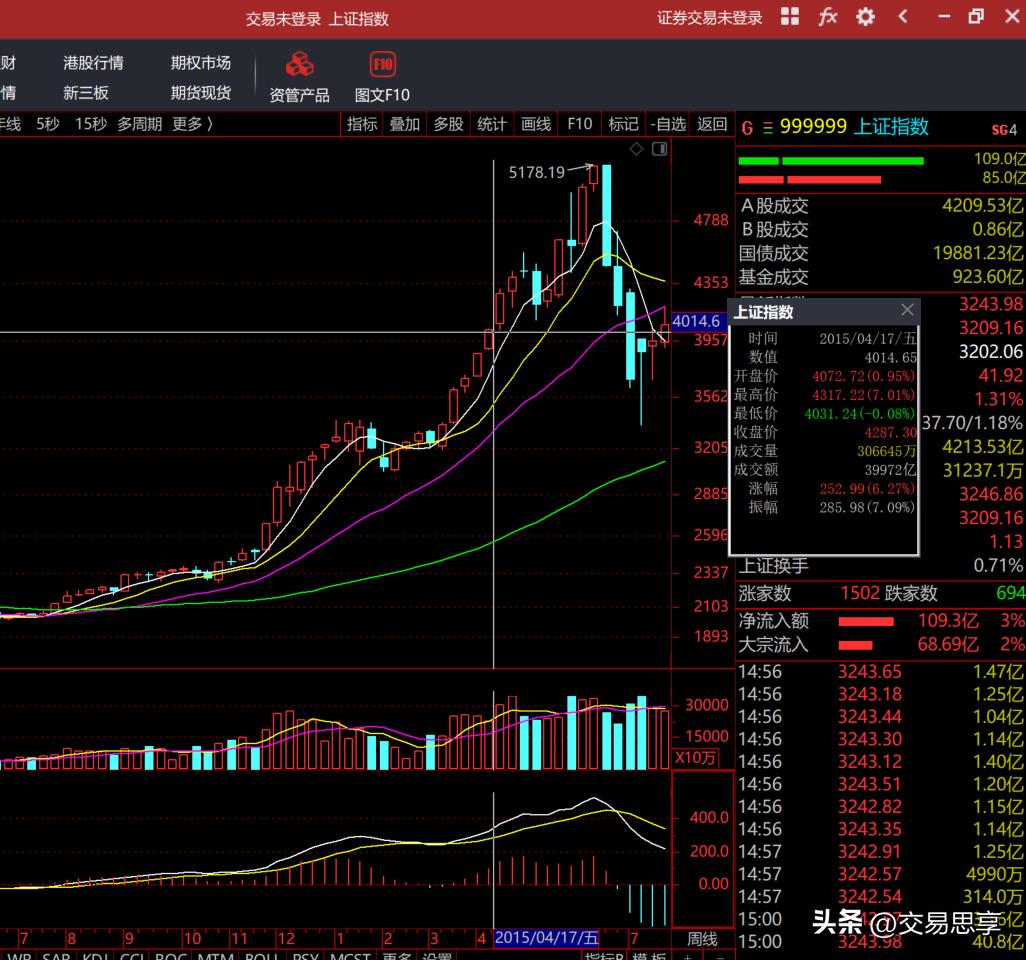1026x960 pixels.
Task: Toggle the 叠加 overlay option
Action: point(405,124)
